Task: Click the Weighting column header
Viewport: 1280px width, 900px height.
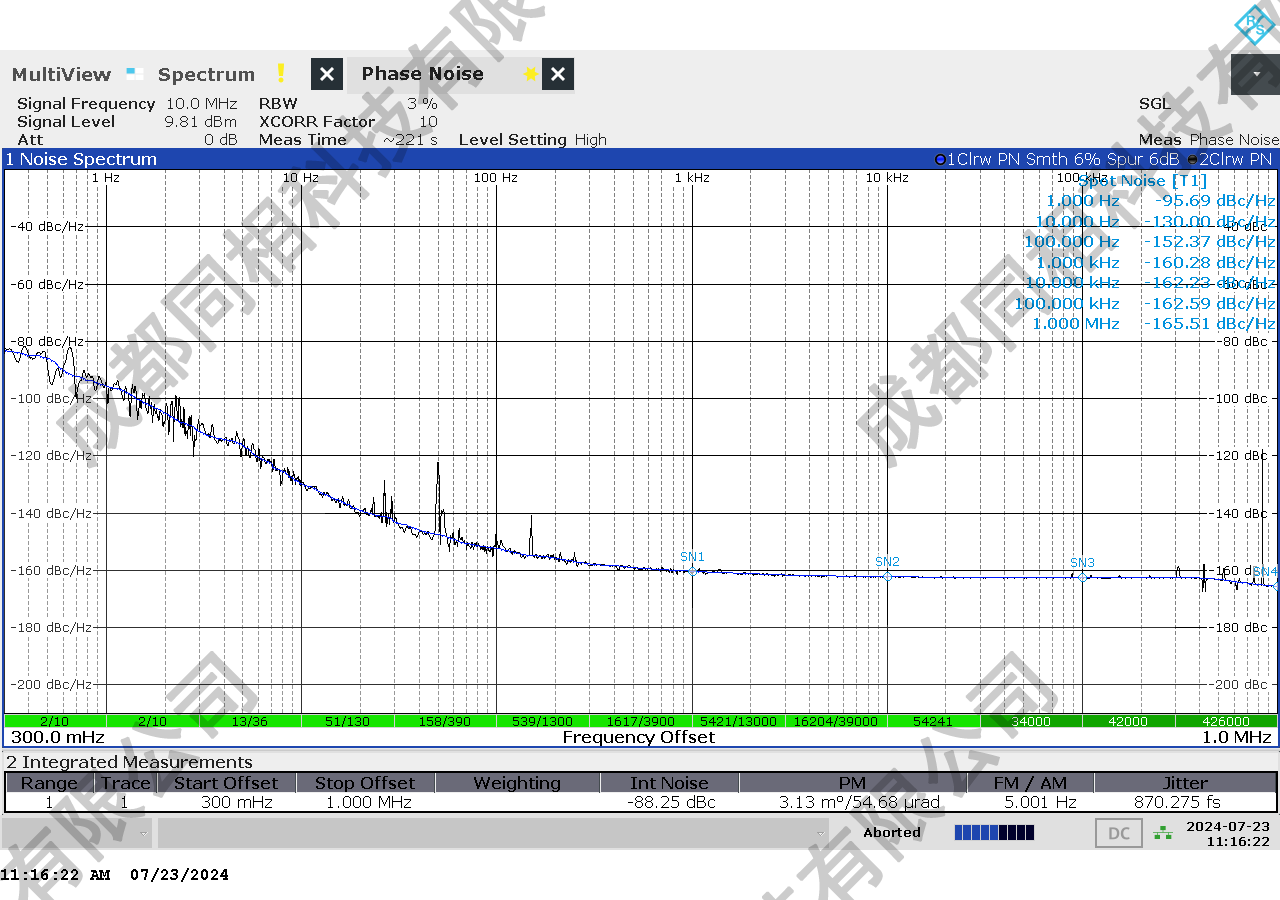Action: pyautogui.click(x=516, y=783)
